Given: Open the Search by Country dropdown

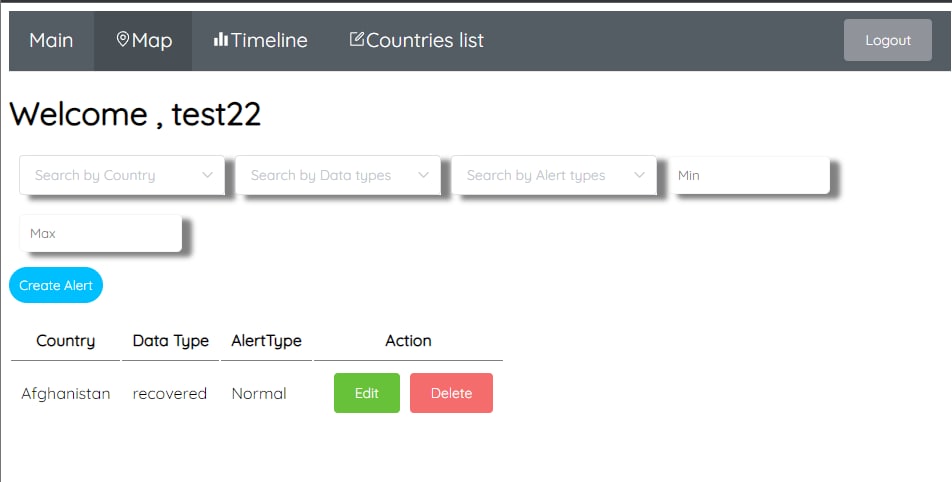Looking at the screenshot, I should [x=122, y=175].
